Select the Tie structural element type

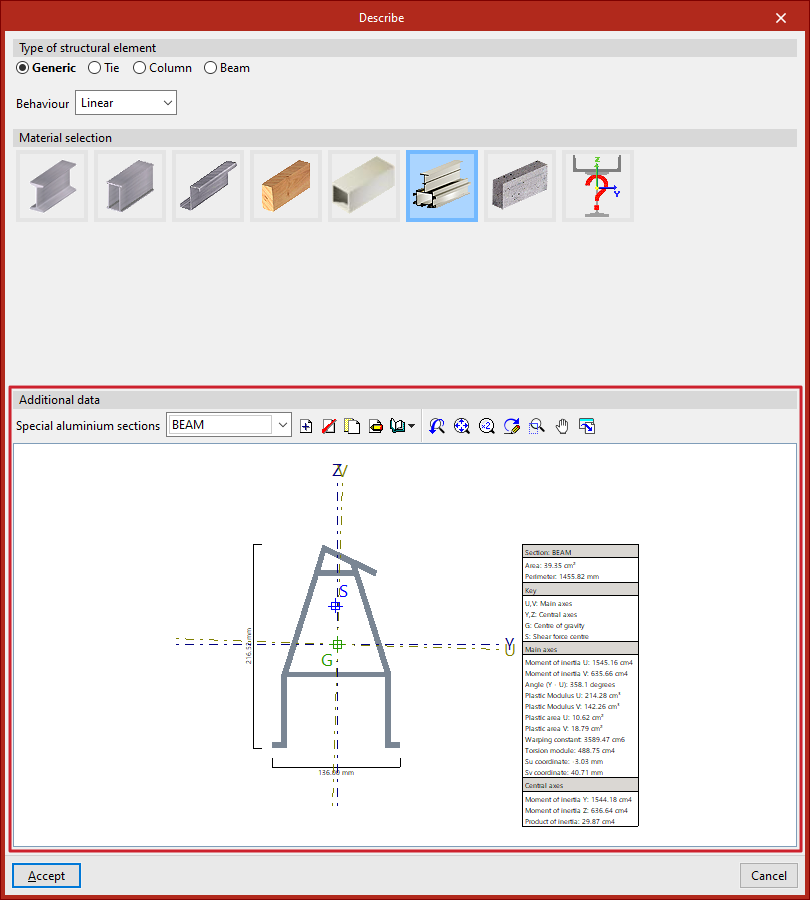[103, 68]
